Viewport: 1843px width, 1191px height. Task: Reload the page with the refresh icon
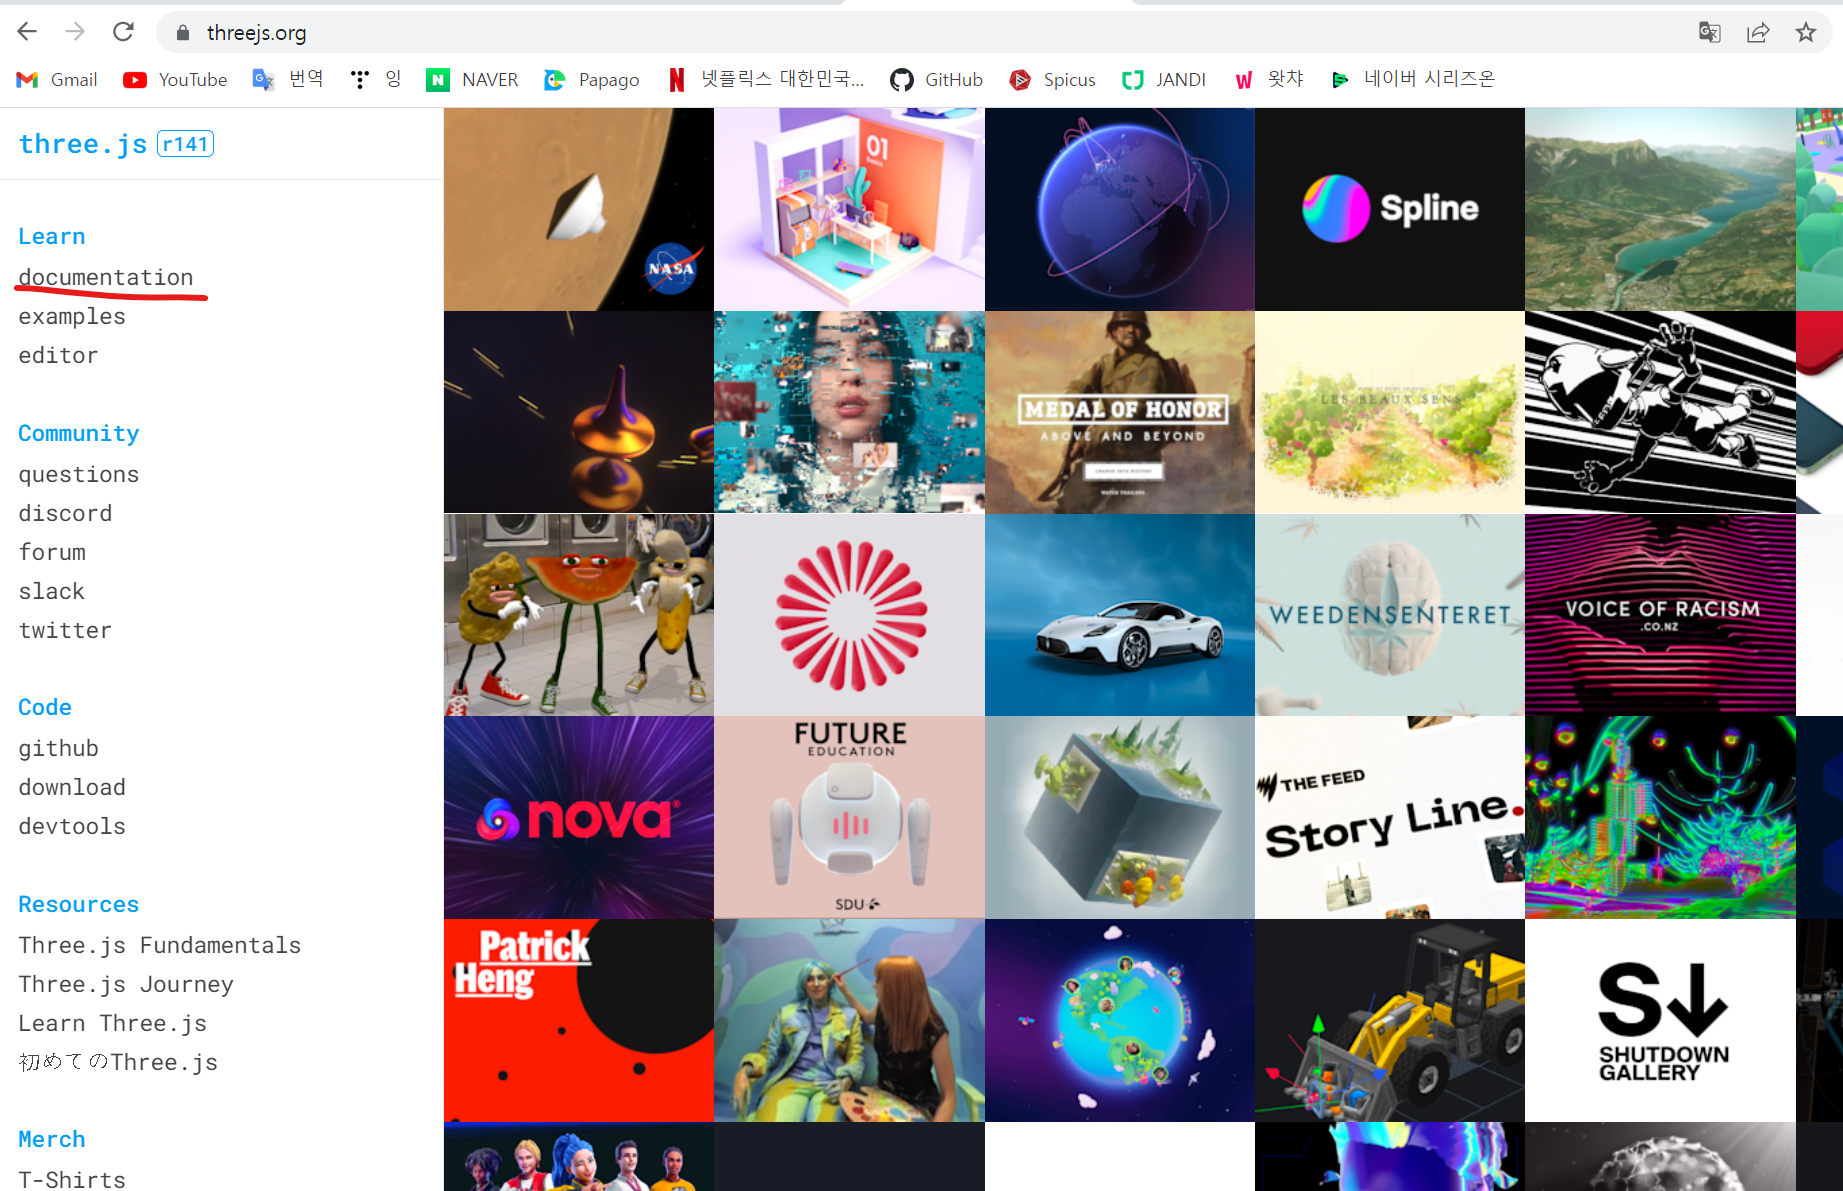(123, 32)
